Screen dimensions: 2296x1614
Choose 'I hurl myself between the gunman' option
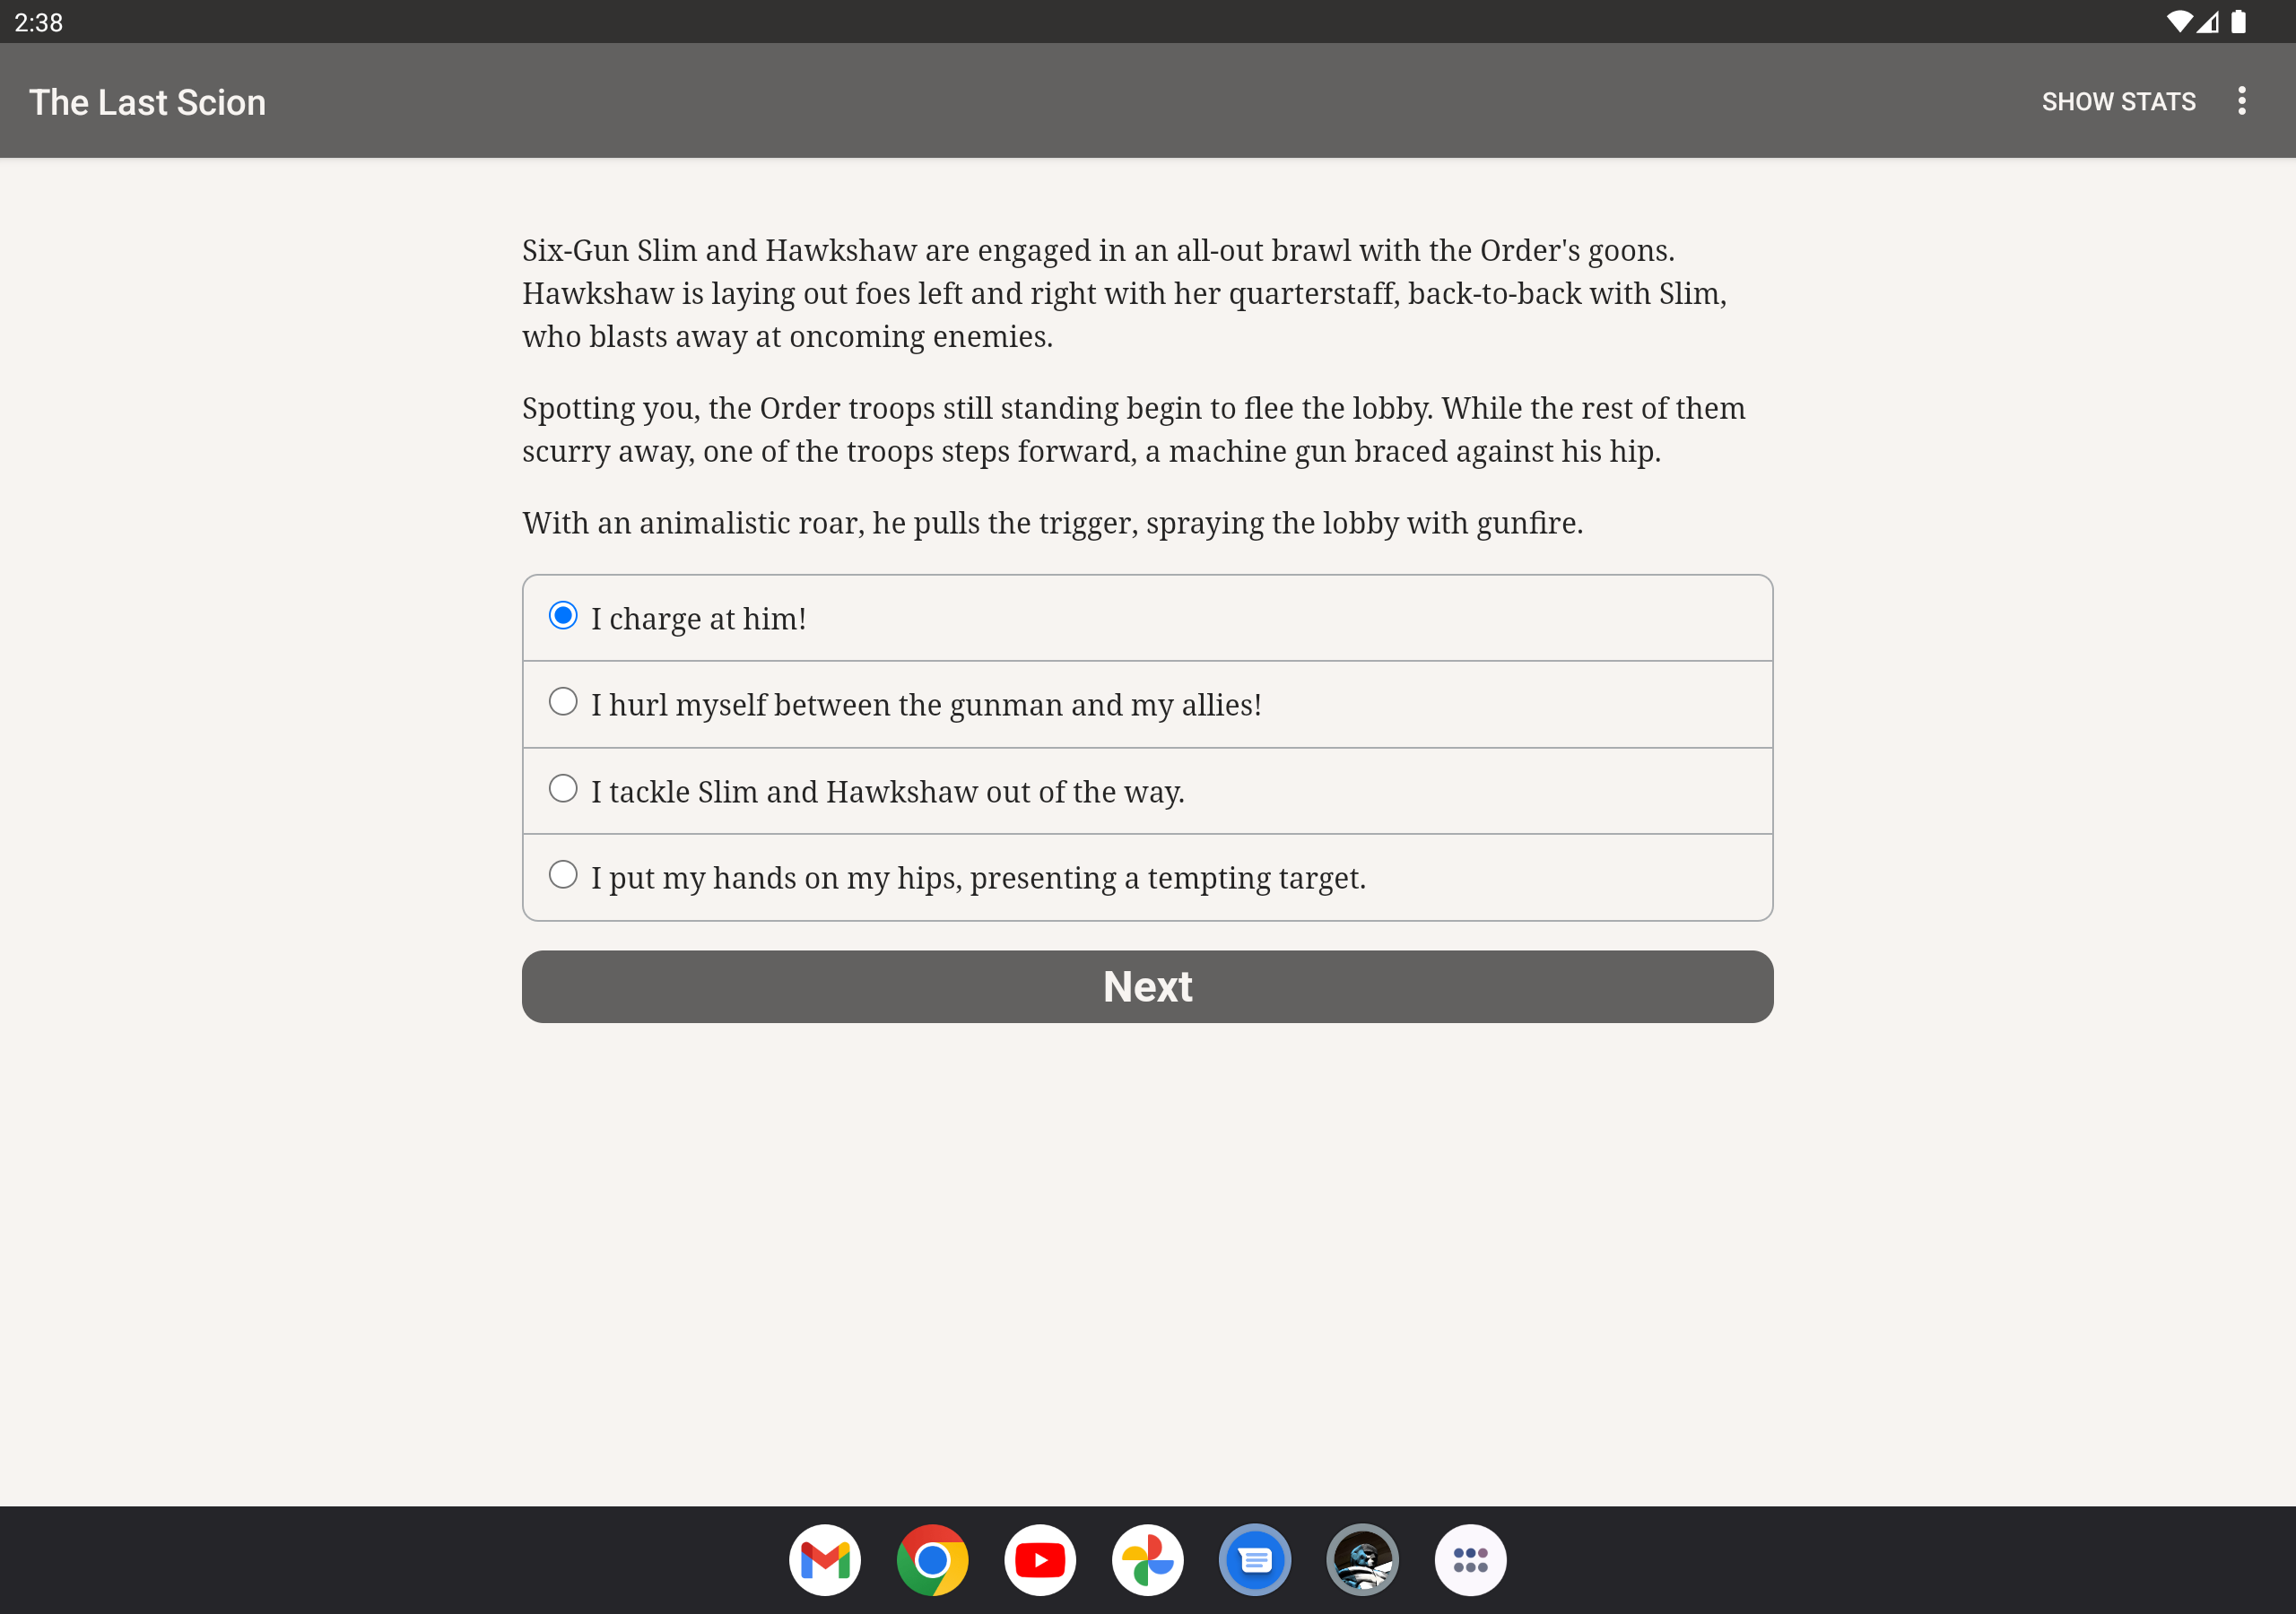tap(563, 702)
